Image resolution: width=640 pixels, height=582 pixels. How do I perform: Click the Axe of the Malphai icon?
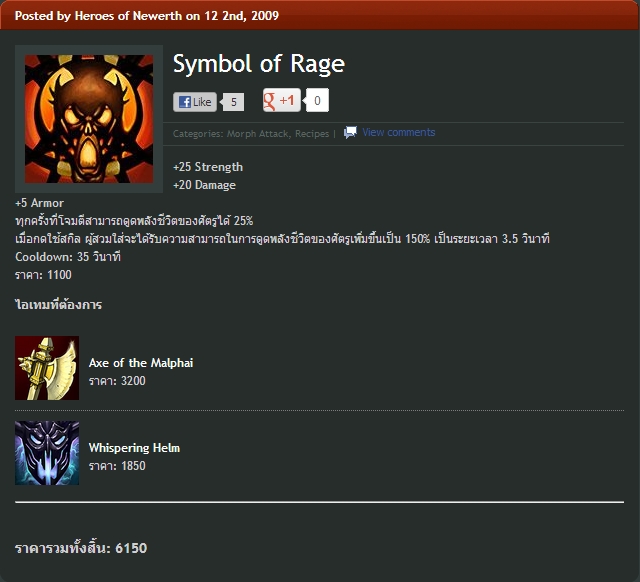click(x=47, y=368)
